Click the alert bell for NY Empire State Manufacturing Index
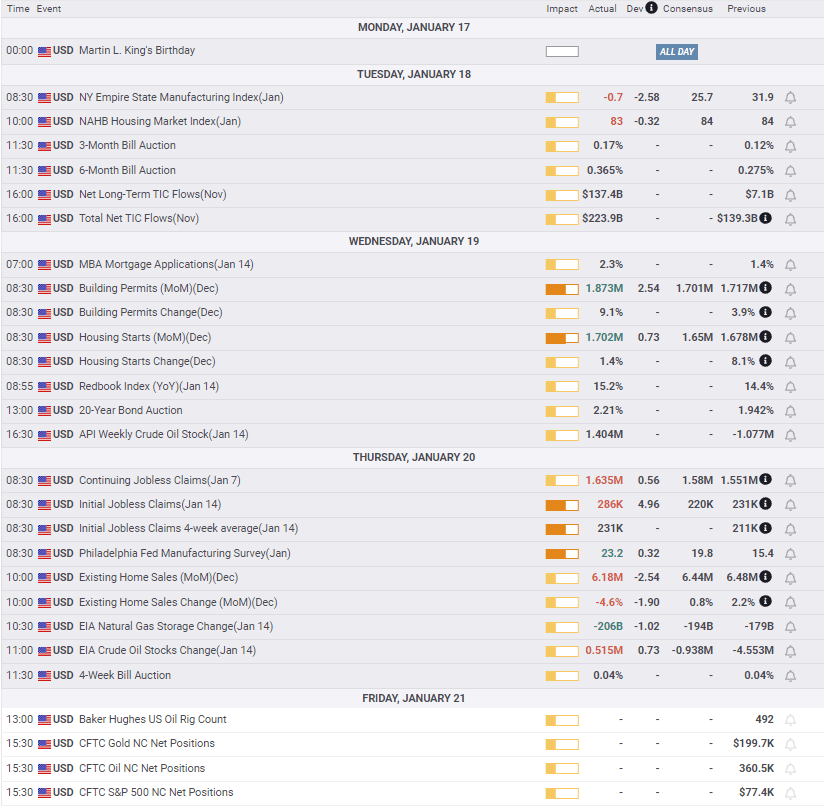Screen dimensions: 824x807 click(x=790, y=98)
